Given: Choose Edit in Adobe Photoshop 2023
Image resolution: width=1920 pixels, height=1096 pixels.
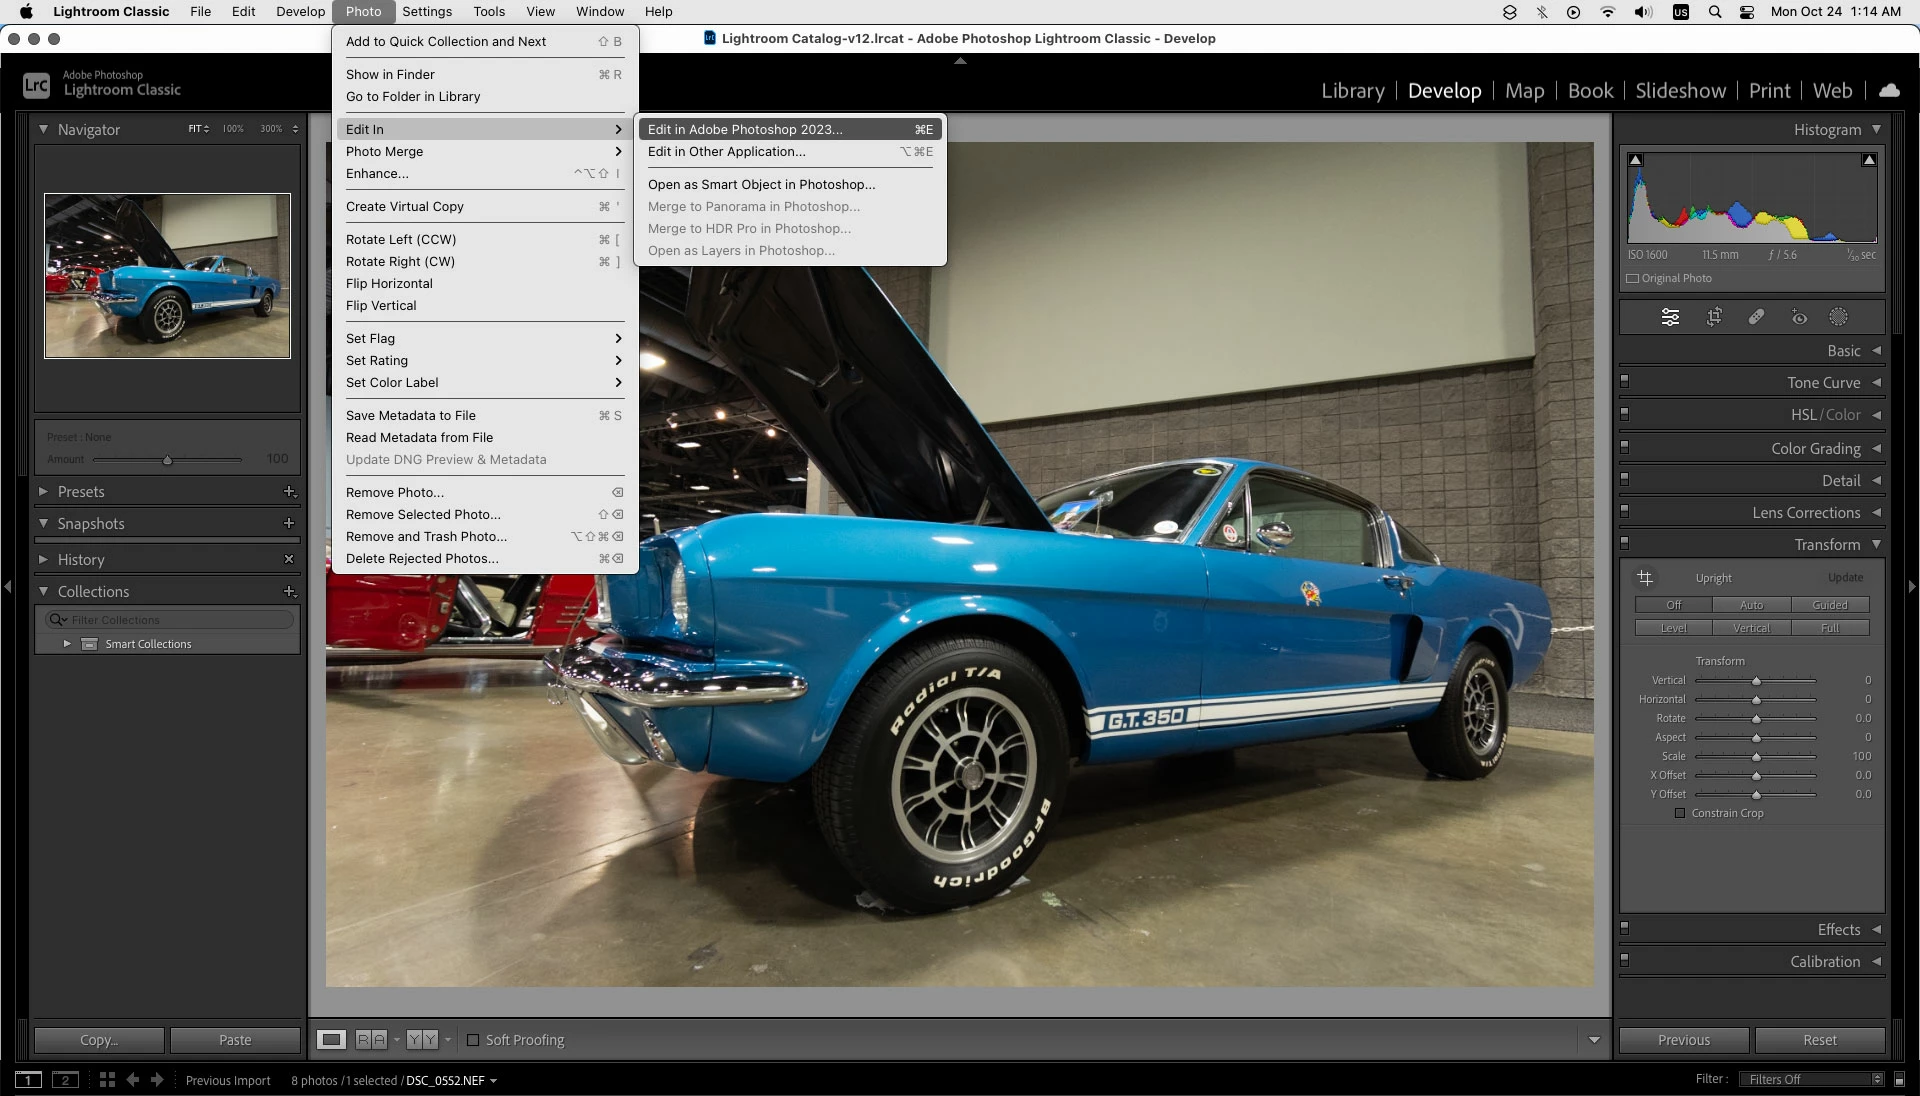Looking at the screenshot, I should 745,129.
